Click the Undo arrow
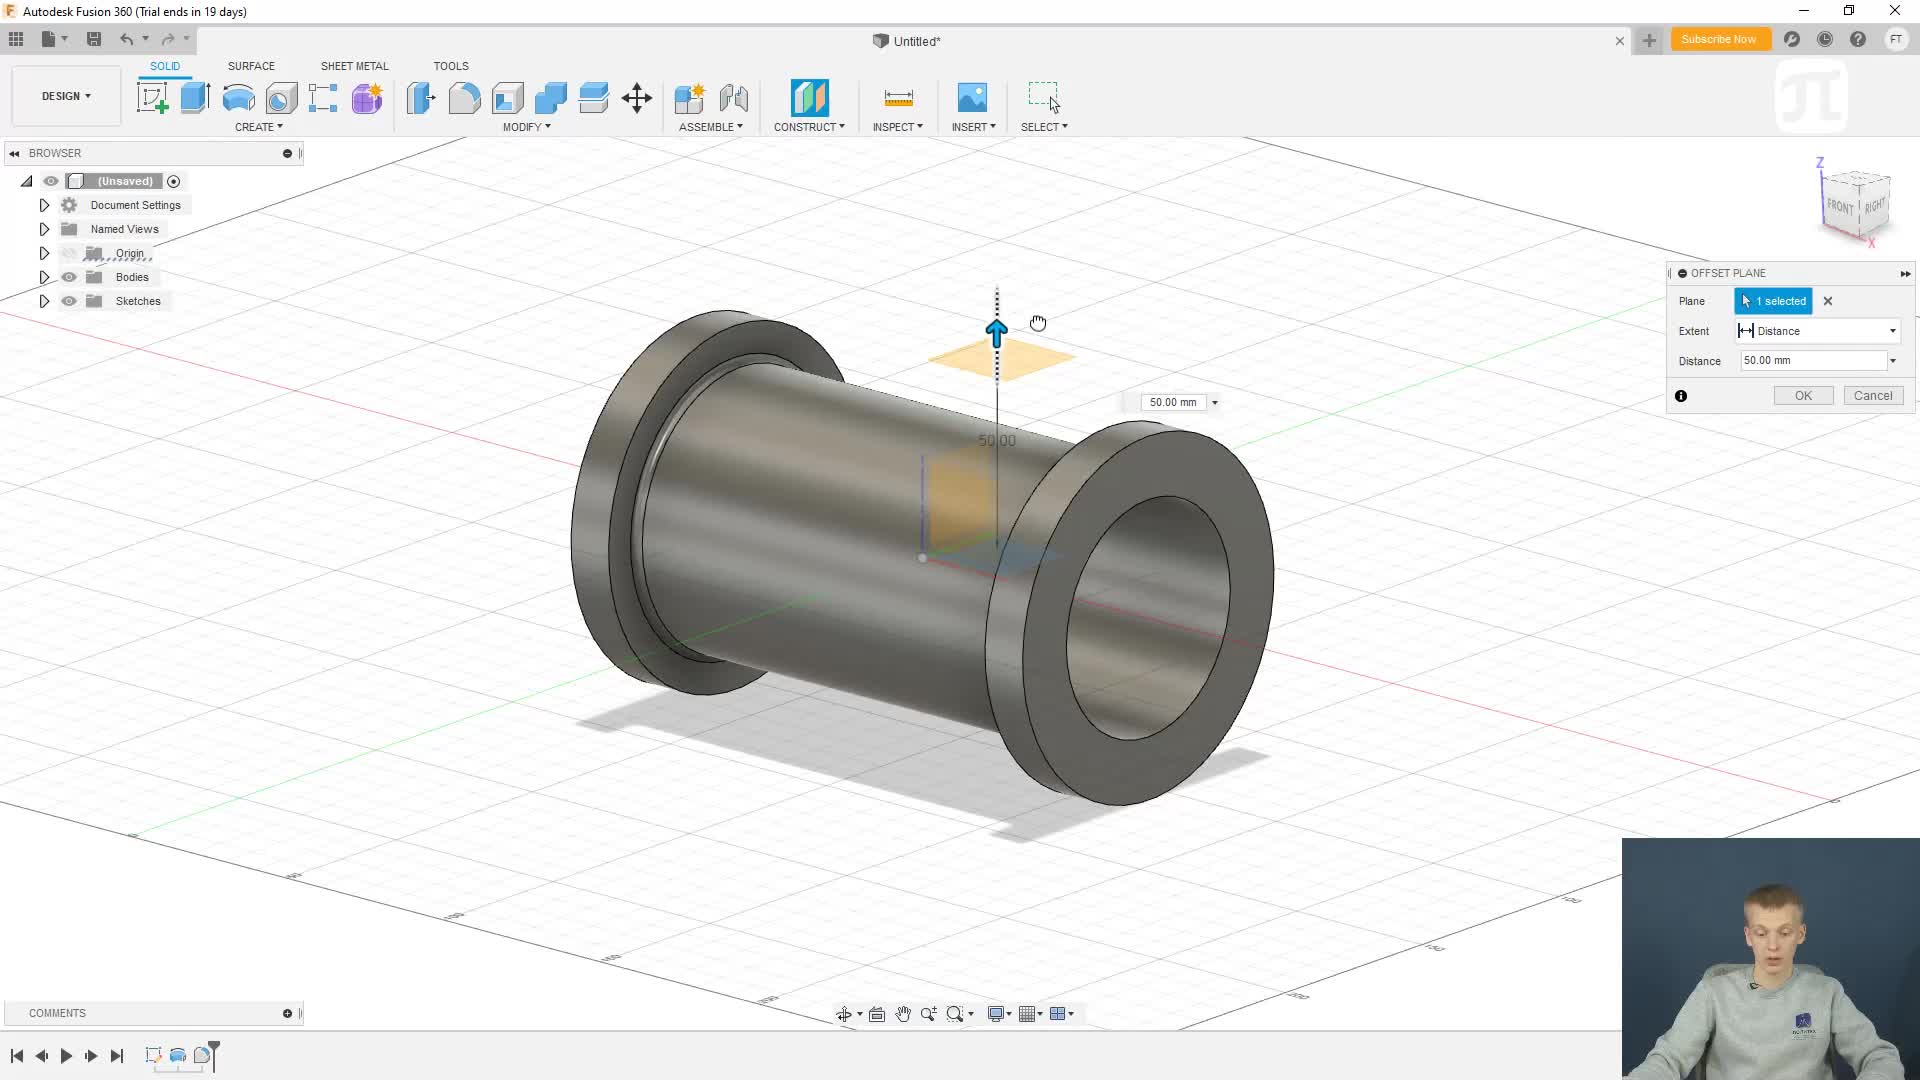This screenshot has height=1080, width=1920. pyautogui.click(x=126, y=39)
